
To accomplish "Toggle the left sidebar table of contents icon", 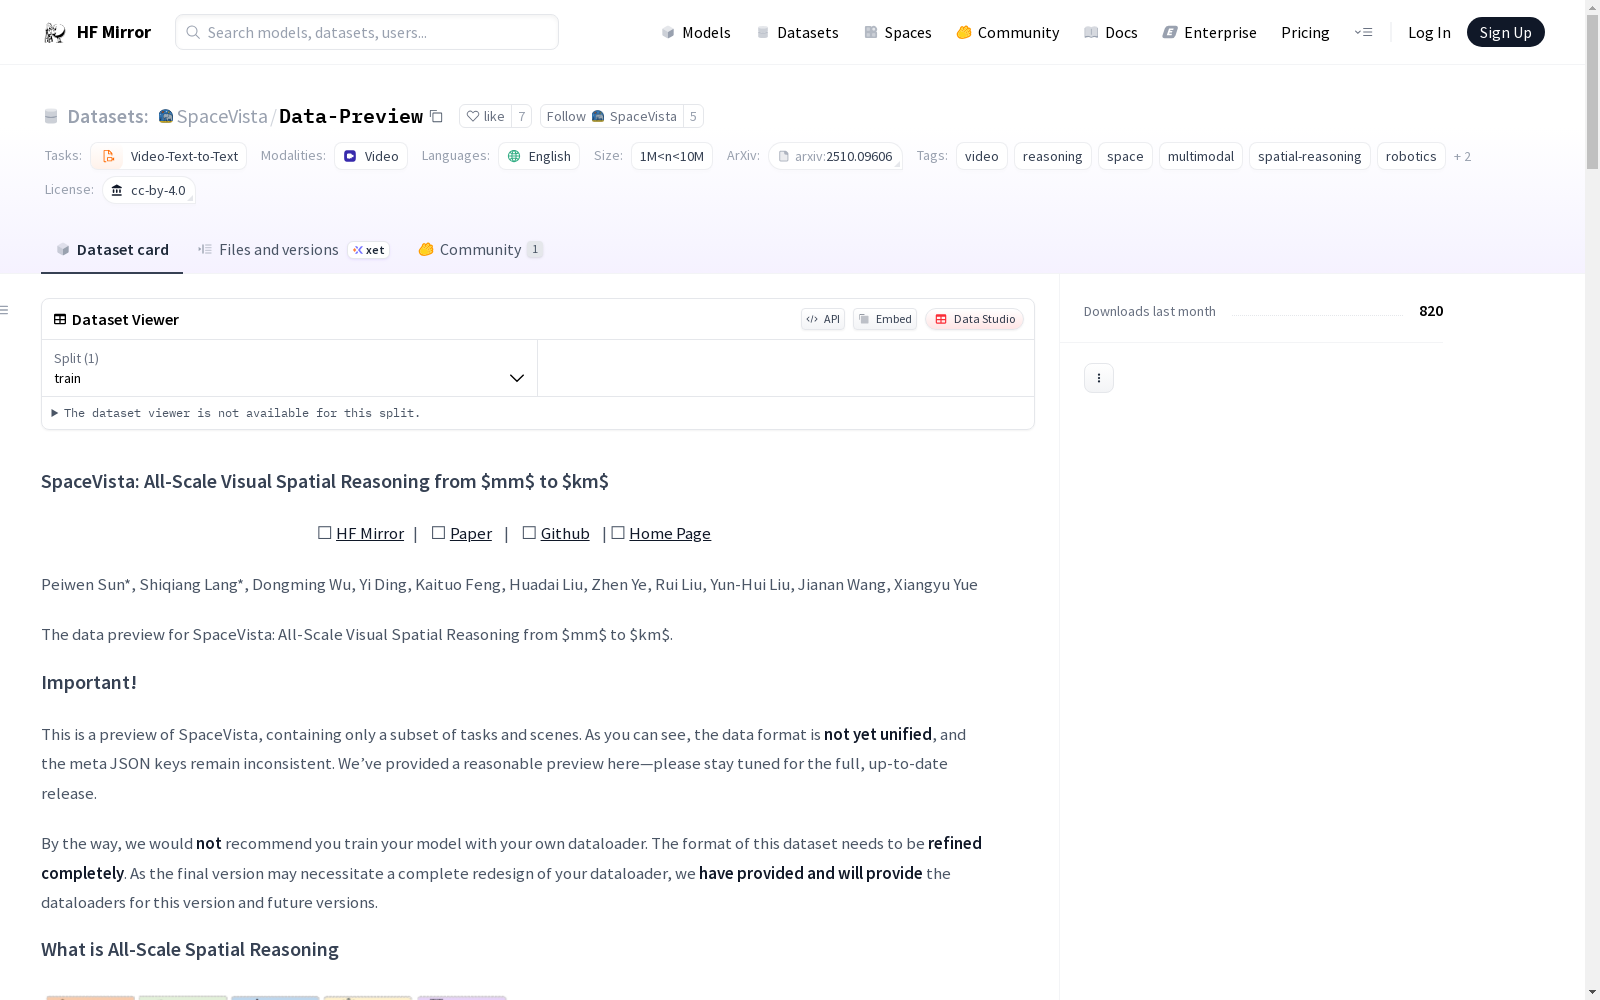I will (x=5, y=310).
